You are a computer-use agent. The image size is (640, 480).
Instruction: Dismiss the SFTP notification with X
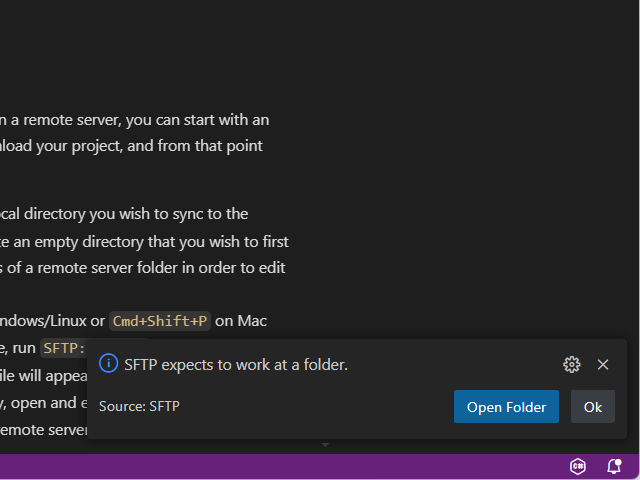(x=603, y=365)
